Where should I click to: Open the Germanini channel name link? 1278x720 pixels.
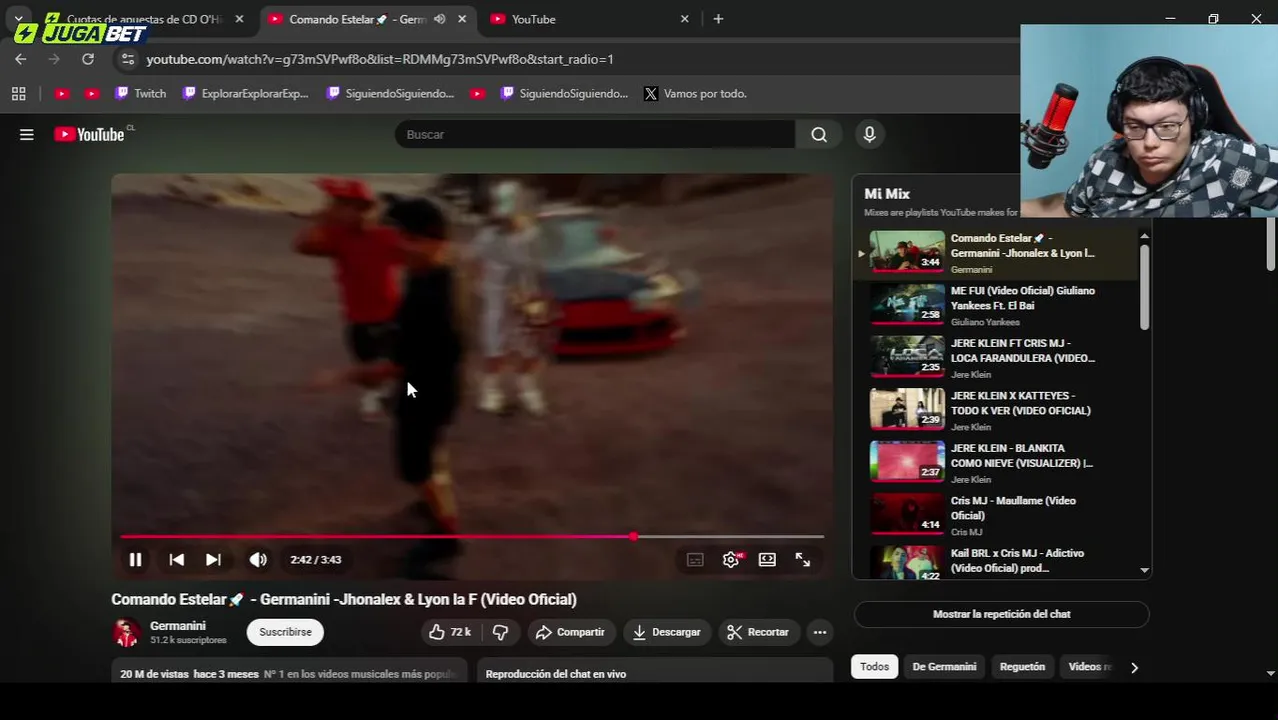click(x=178, y=626)
